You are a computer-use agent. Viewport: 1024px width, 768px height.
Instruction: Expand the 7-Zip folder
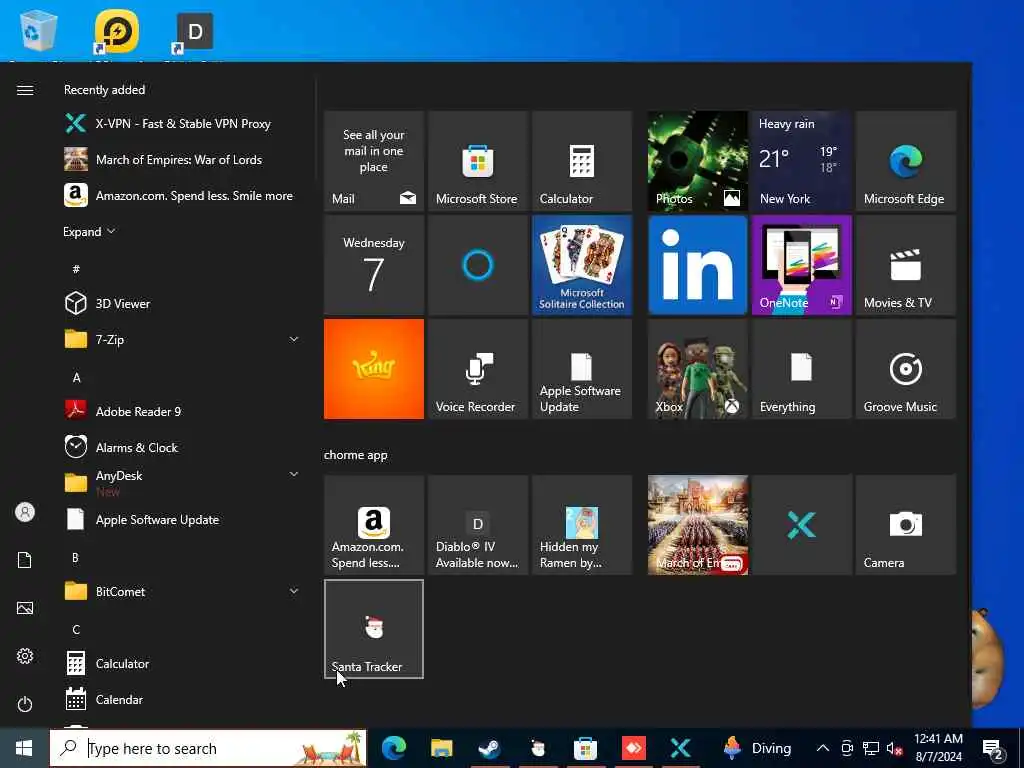(293, 339)
